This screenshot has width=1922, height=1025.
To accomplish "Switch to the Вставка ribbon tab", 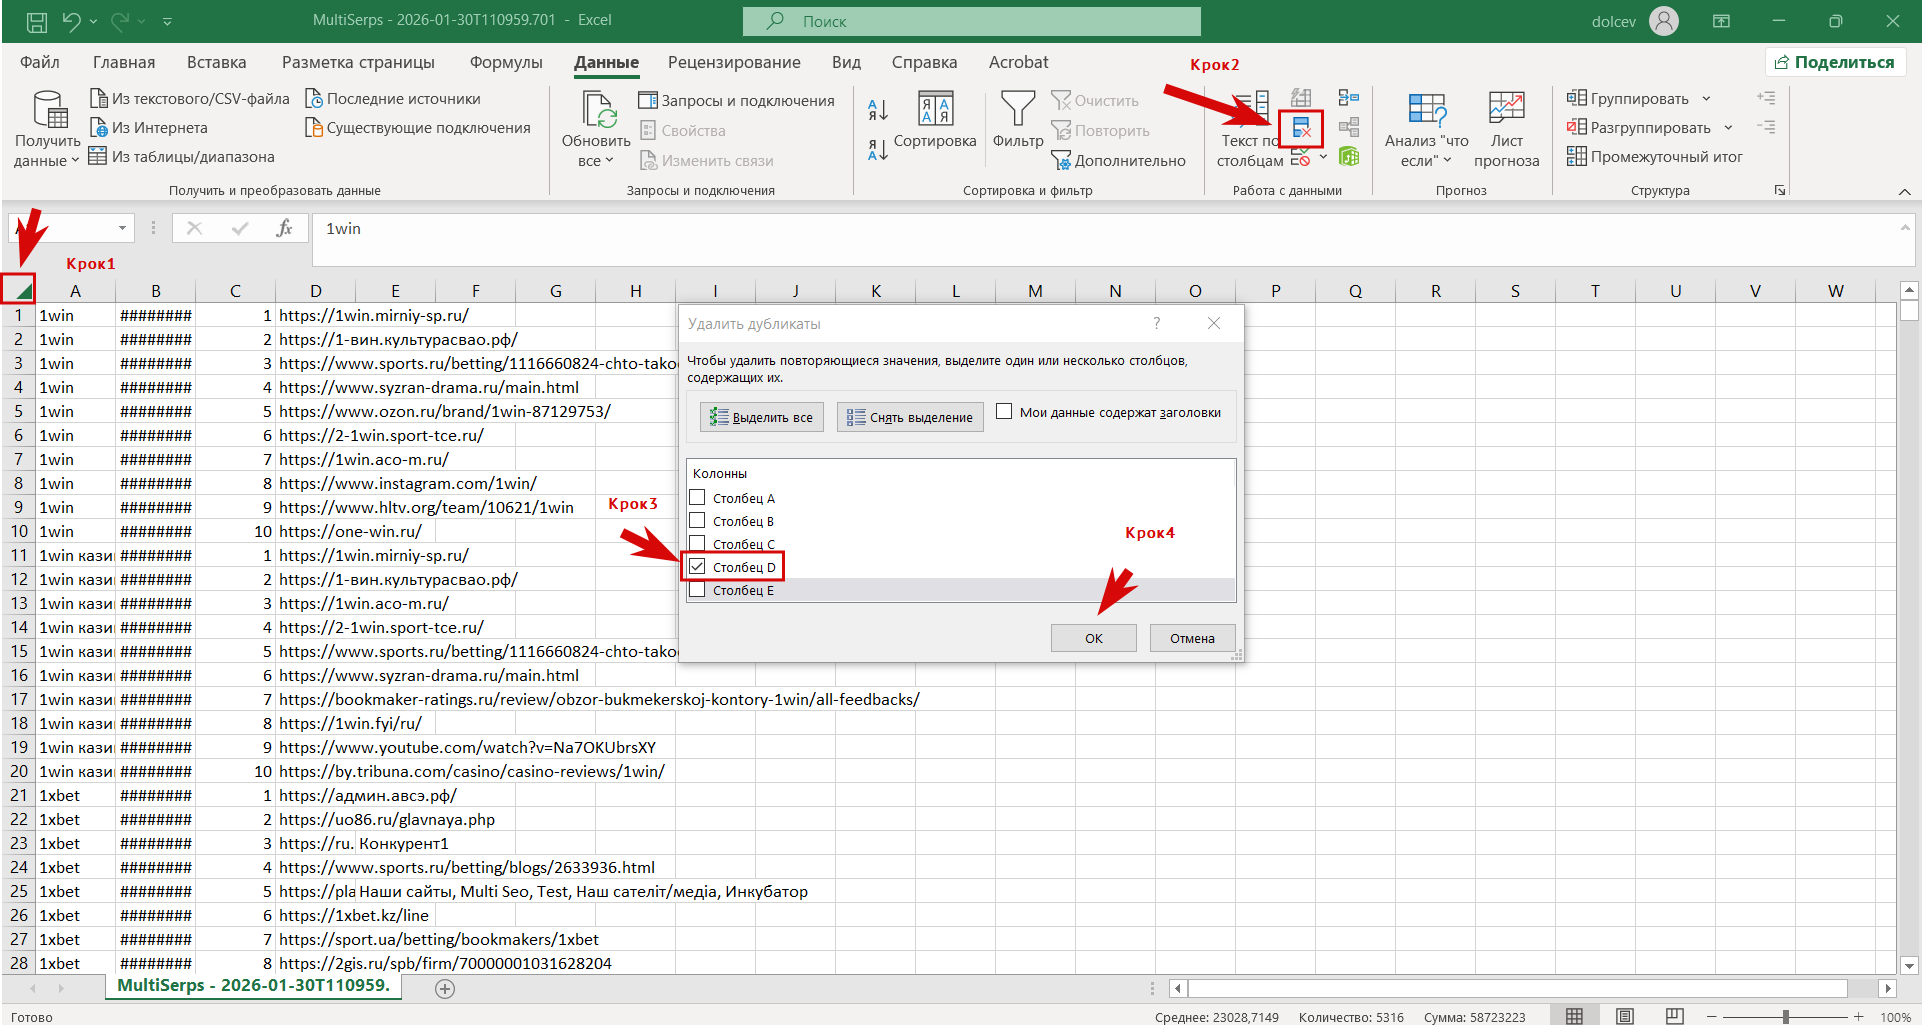I will pos(216,62).
